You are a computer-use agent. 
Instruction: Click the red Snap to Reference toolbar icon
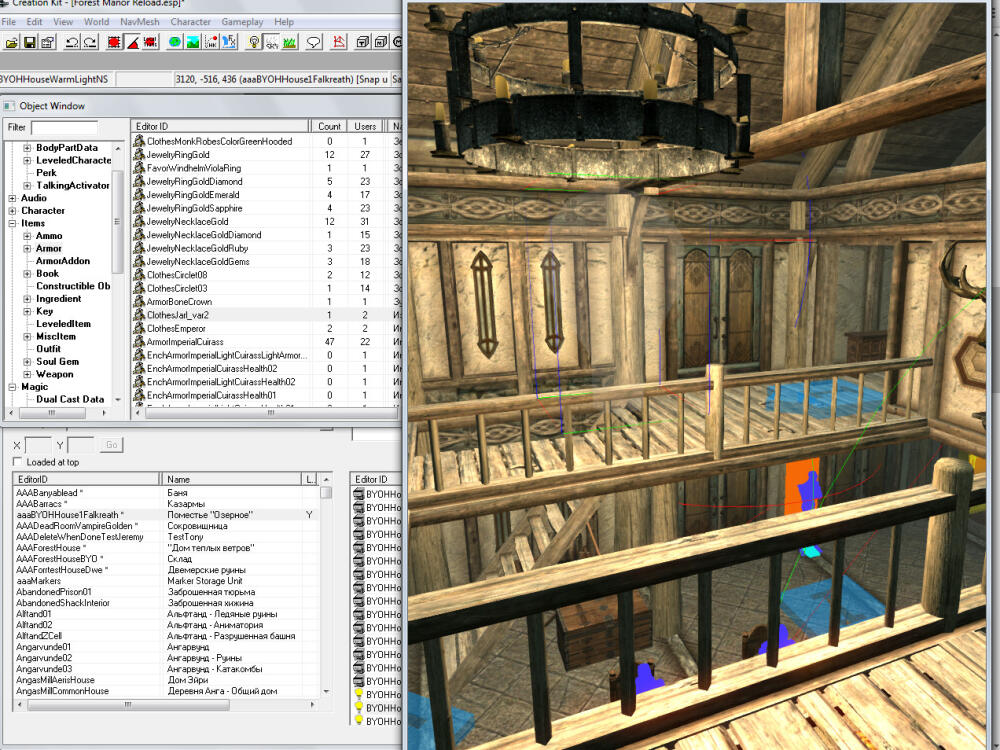pyautogui.click(x=151, y=43)
